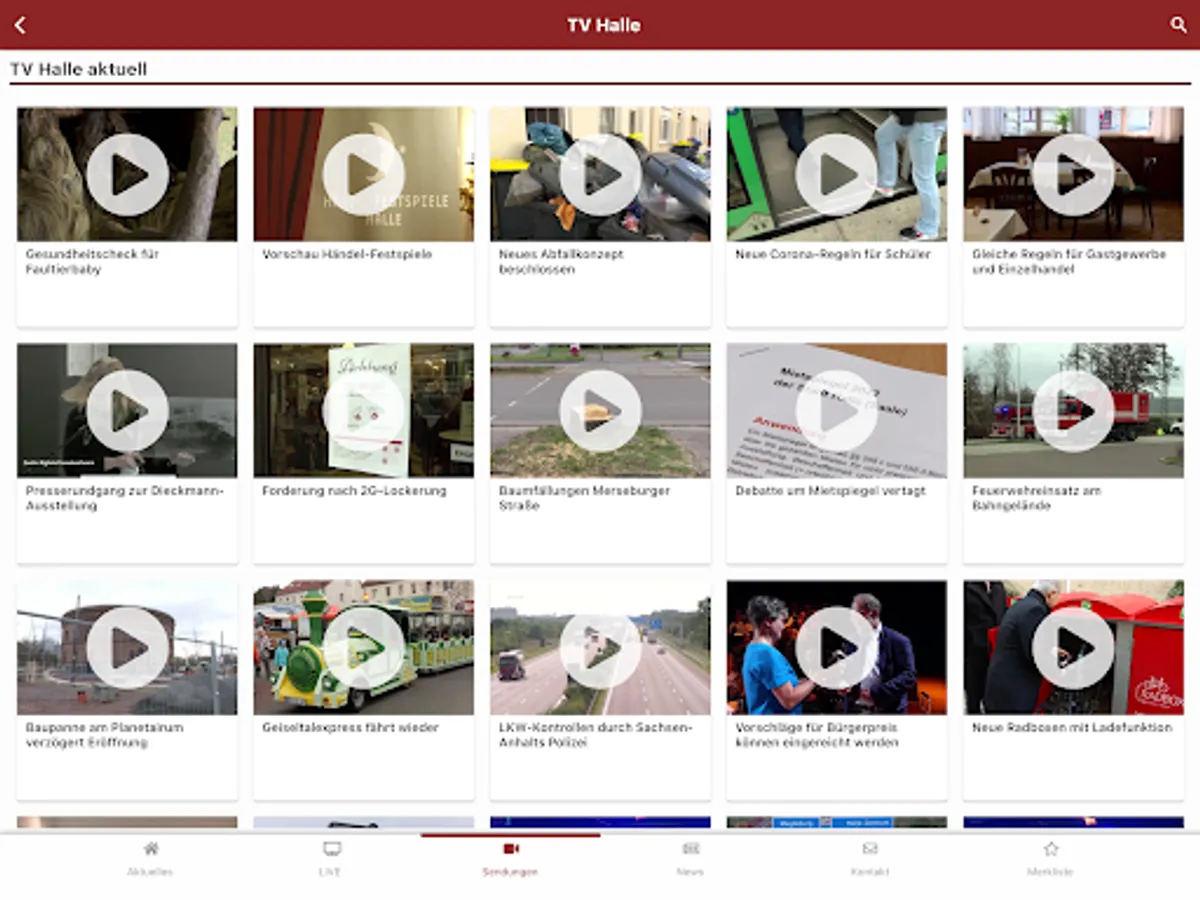Screen dimensions: 1200x900
Task: Play Geiseltalexpress fährt wieder video
Action: [x=364, y=648]
